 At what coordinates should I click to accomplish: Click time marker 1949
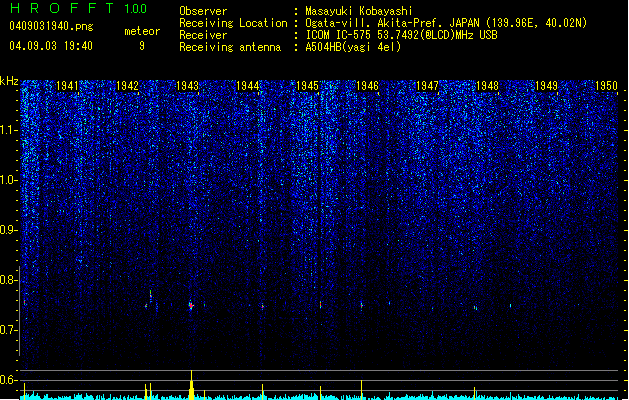(x=547, y=86)
